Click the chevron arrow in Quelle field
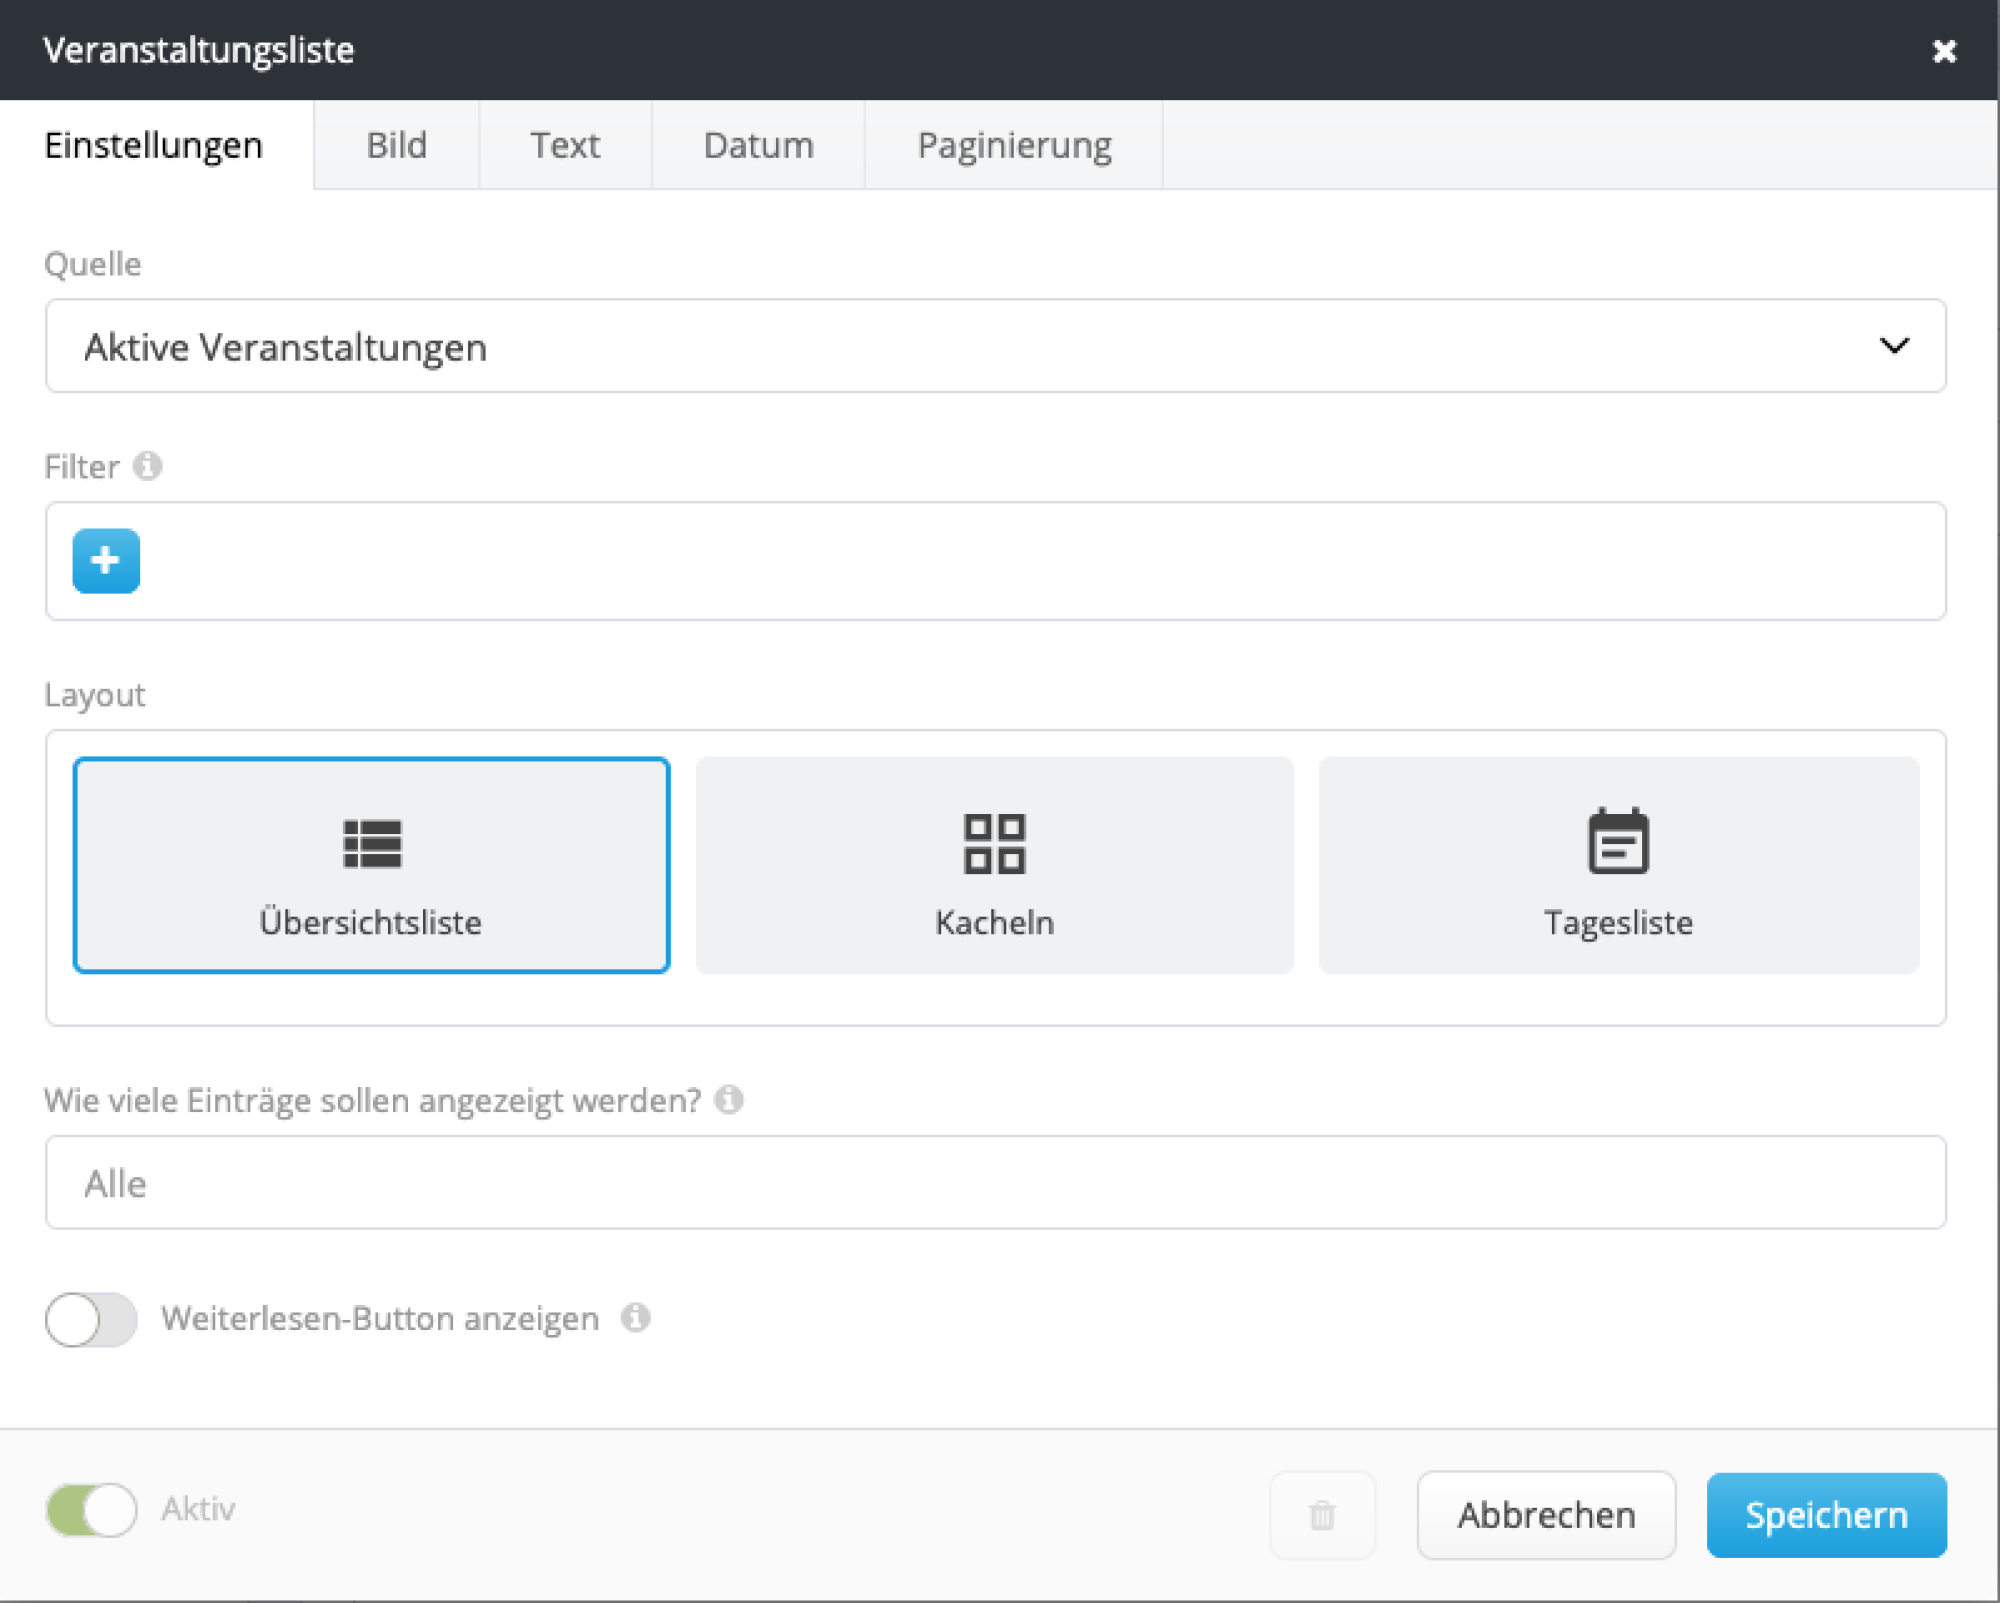 1894,346
